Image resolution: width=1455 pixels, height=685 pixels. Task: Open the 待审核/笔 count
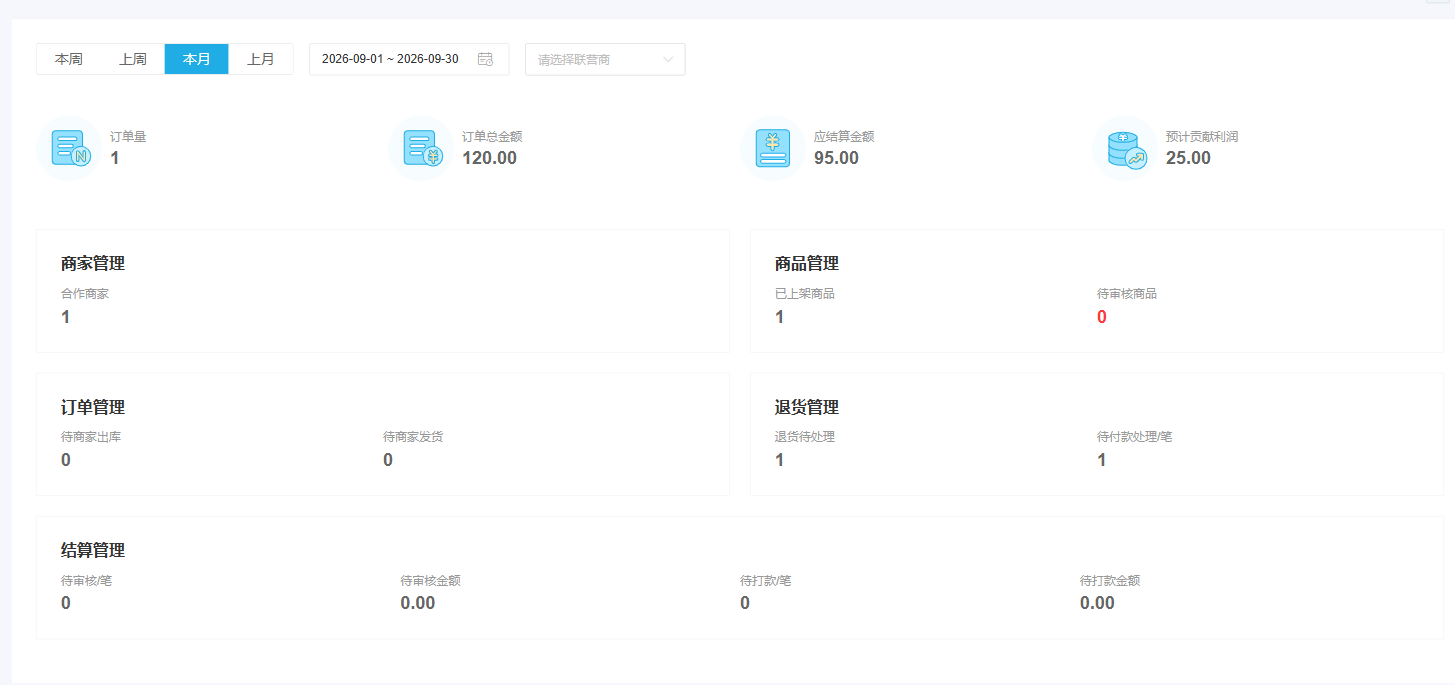click(x=66, y=603)
